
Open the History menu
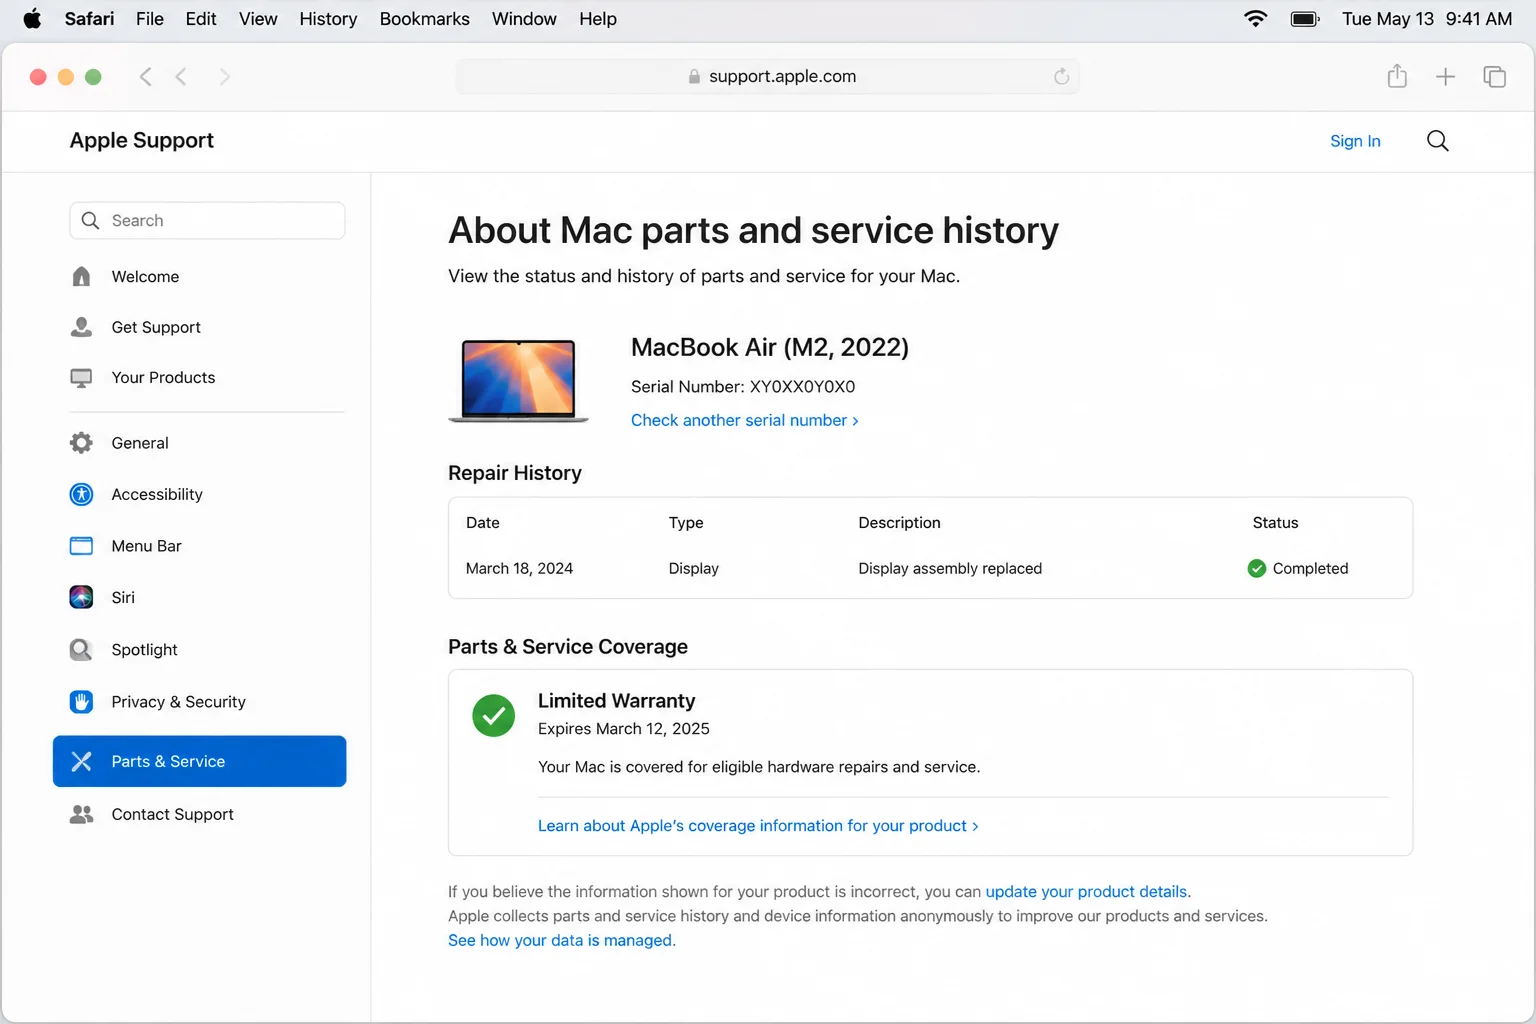coord(328,19)
